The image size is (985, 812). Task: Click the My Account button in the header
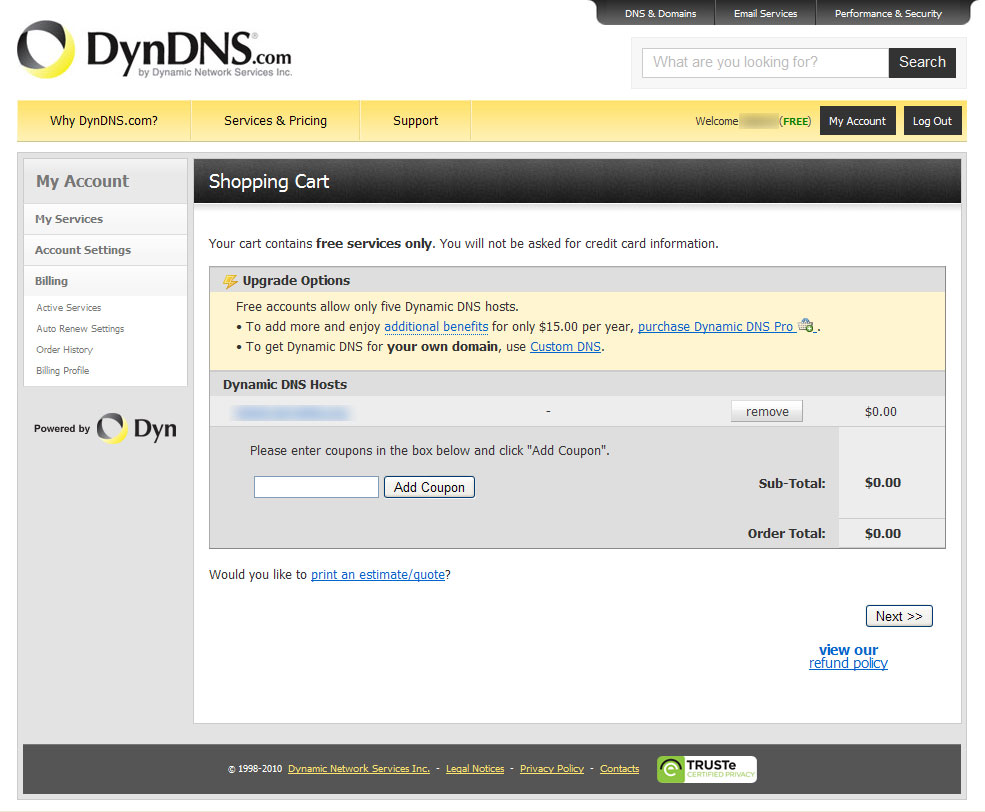pyautogui.click(x=857, y=121)
